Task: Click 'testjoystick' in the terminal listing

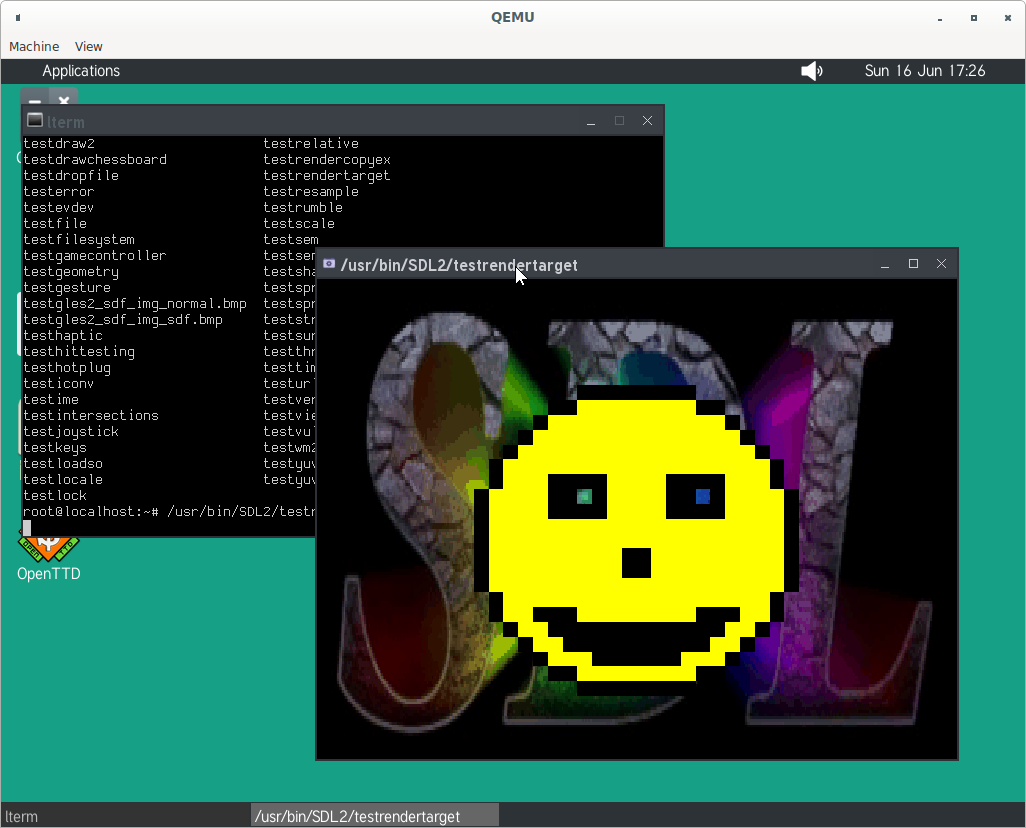Action: [71, 432]
